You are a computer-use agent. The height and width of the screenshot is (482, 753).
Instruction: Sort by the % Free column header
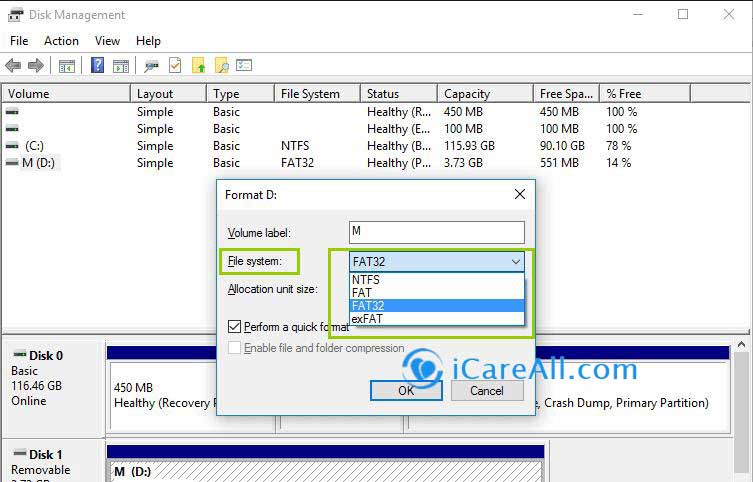pyautogui.click(x=645, y=94)
